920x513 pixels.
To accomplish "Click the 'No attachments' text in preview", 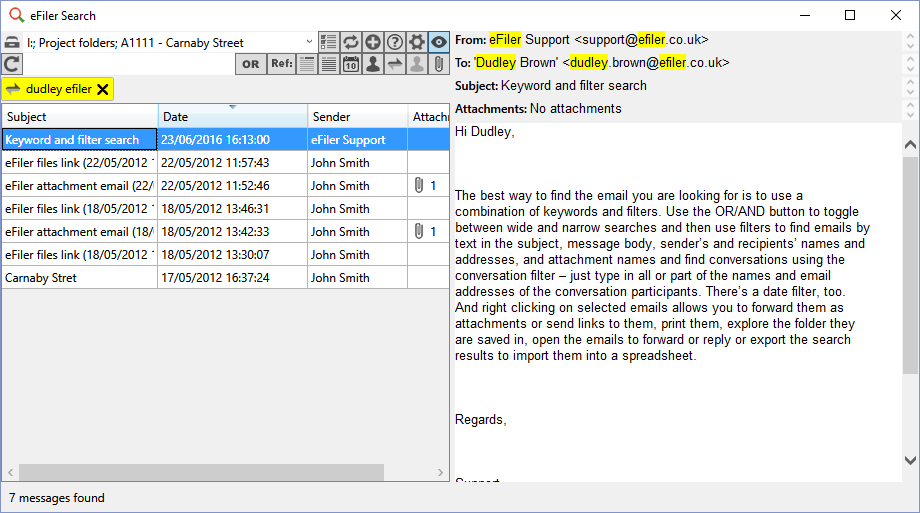I will 576,109.
